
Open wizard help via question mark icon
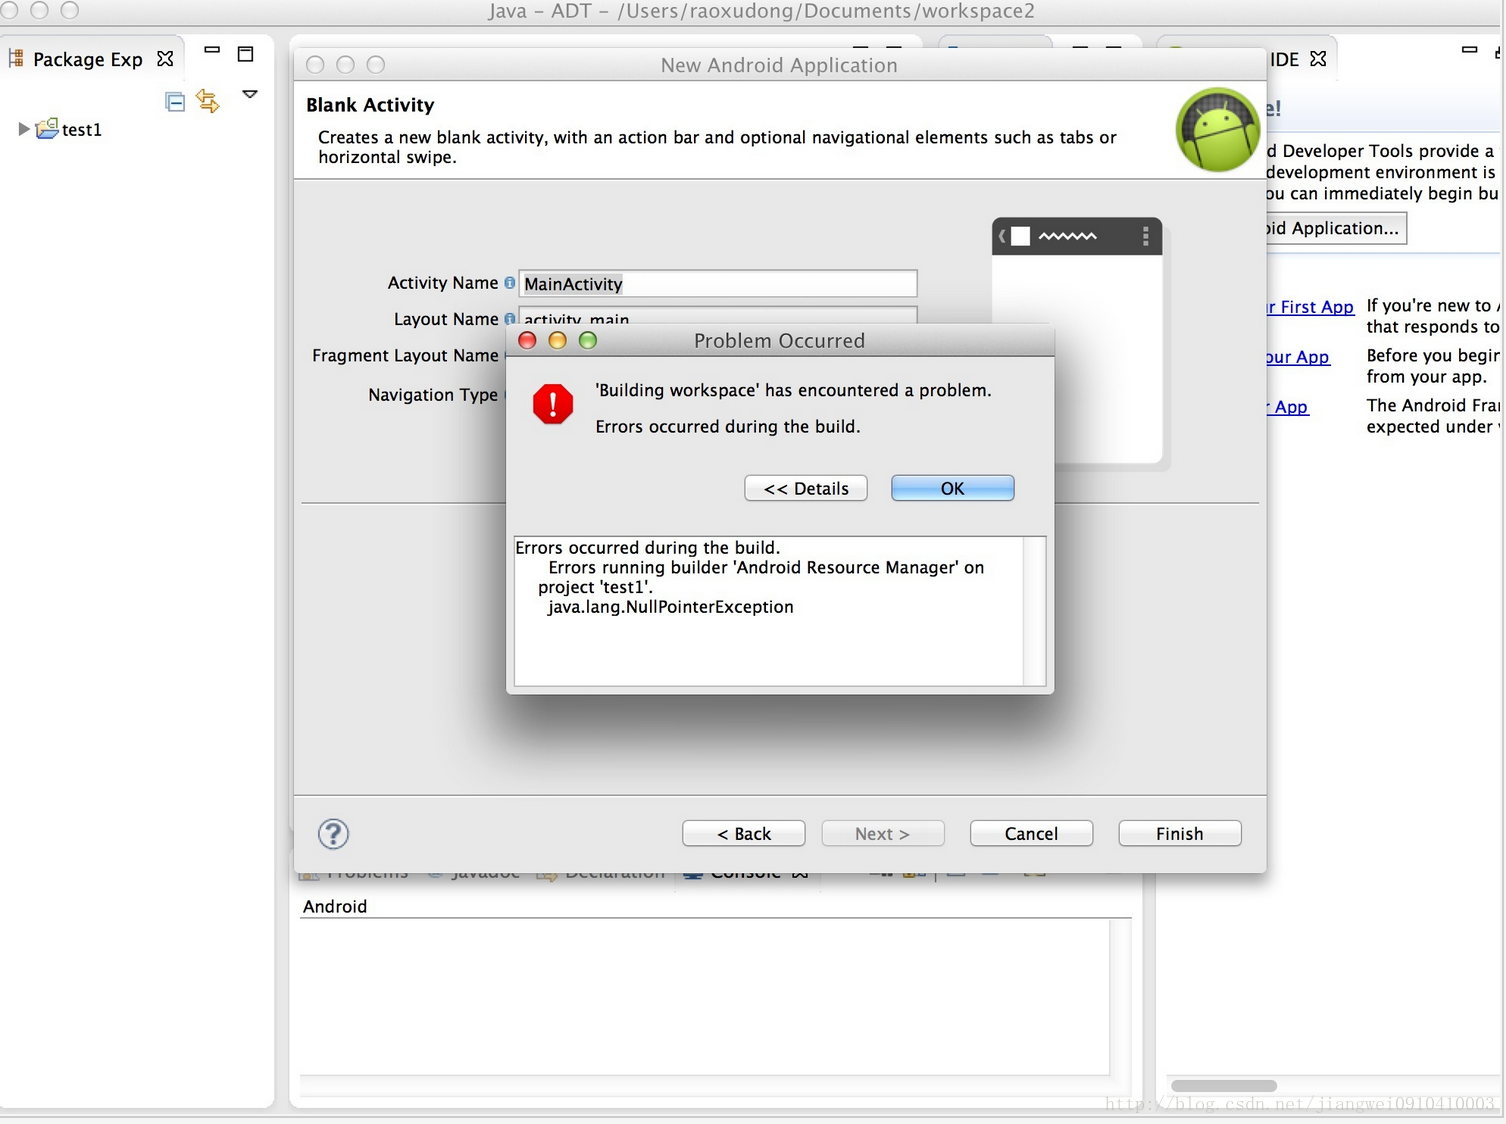pos(333,834)
